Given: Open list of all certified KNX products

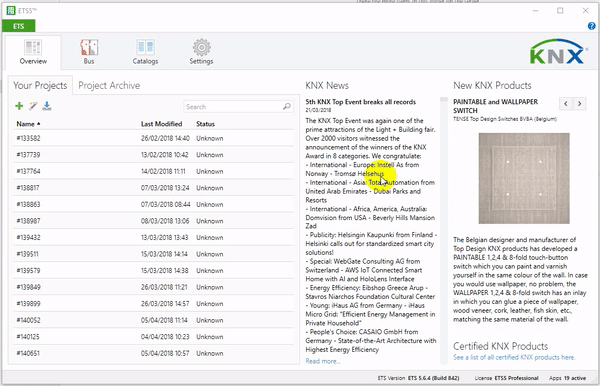Looking at the screenshot, I should click(x=514, y=357).
